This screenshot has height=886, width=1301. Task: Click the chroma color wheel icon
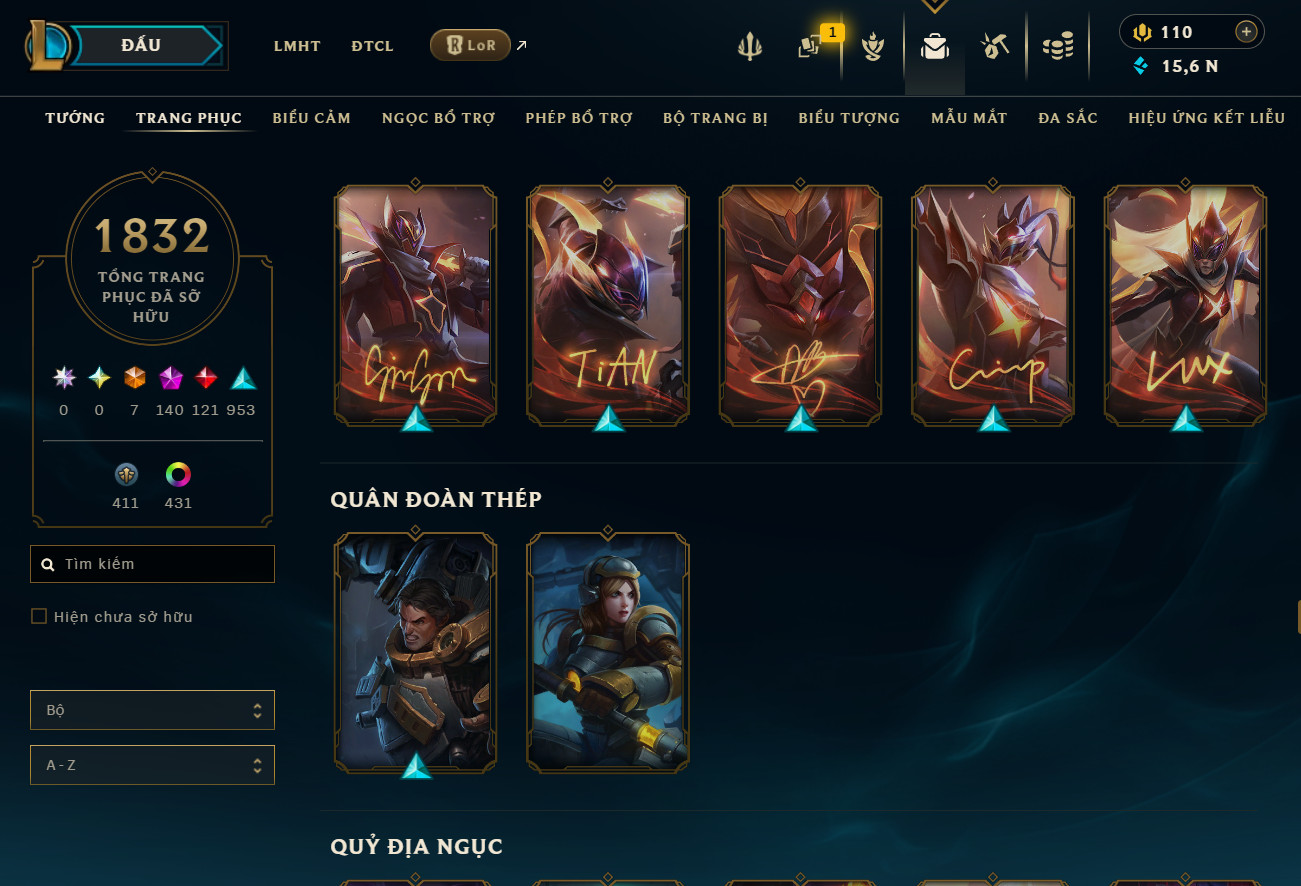[178, 474]
